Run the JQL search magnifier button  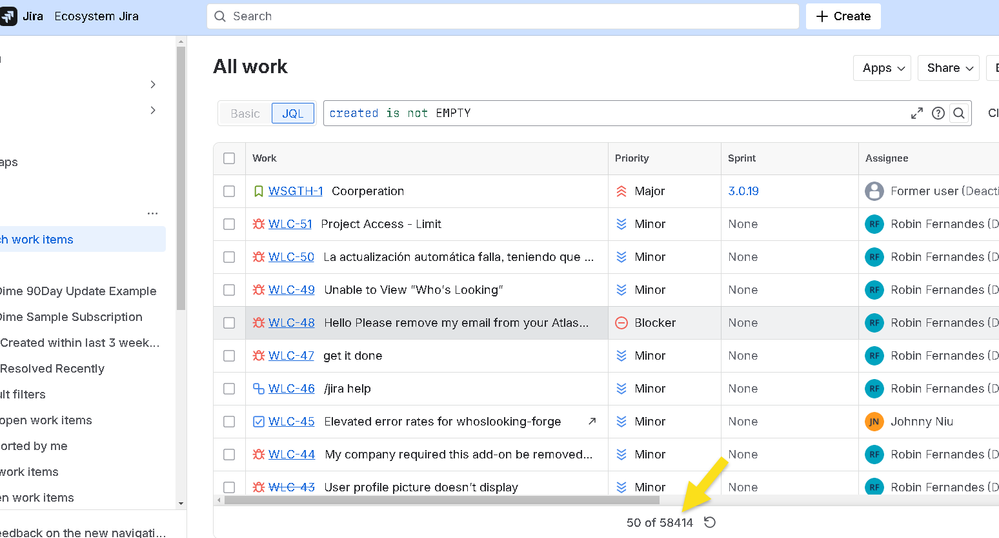(x=959, y=113)
